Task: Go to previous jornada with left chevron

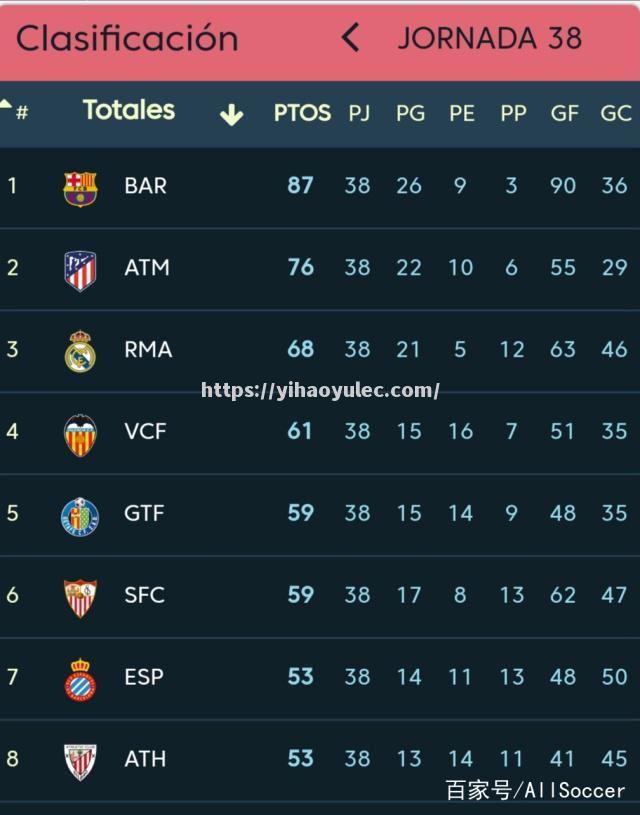Action: click(x=350, y=38)
